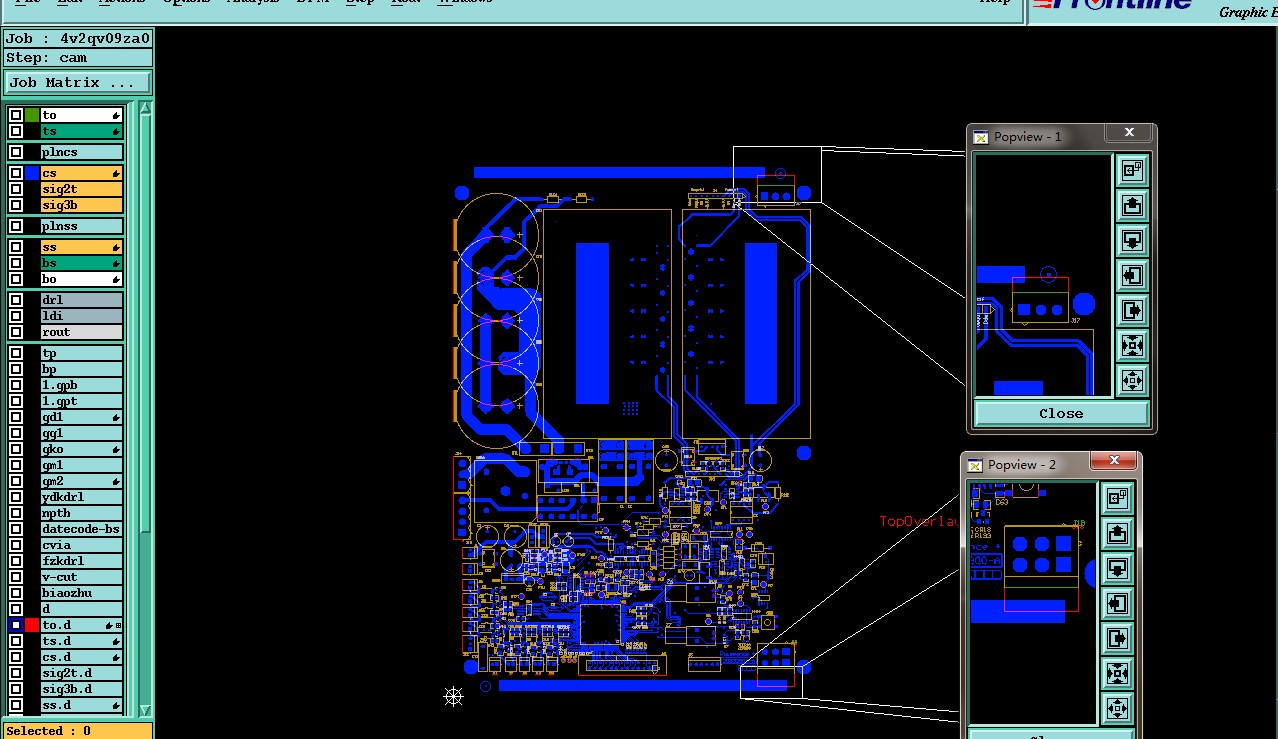Toggle the checkbox for layer 'to.d'
This screenshot has height=739, width=1278.
coord(16,625)
